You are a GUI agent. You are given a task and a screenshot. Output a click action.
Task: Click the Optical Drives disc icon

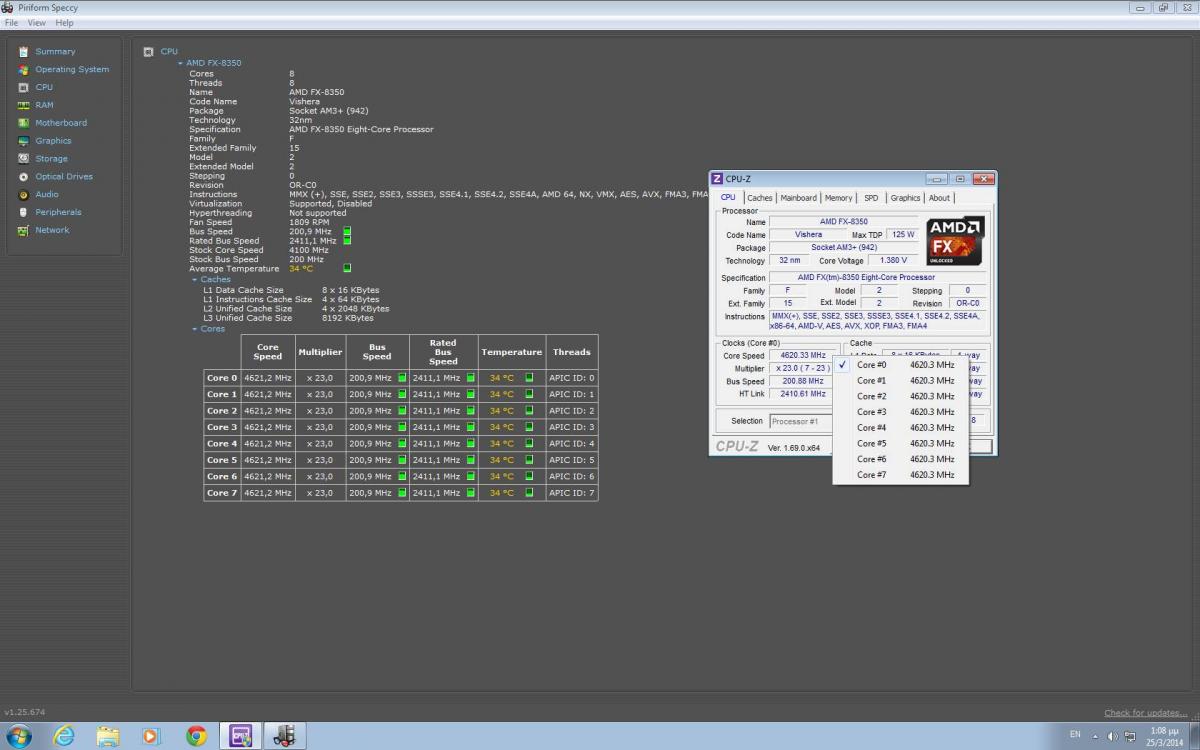23,177
